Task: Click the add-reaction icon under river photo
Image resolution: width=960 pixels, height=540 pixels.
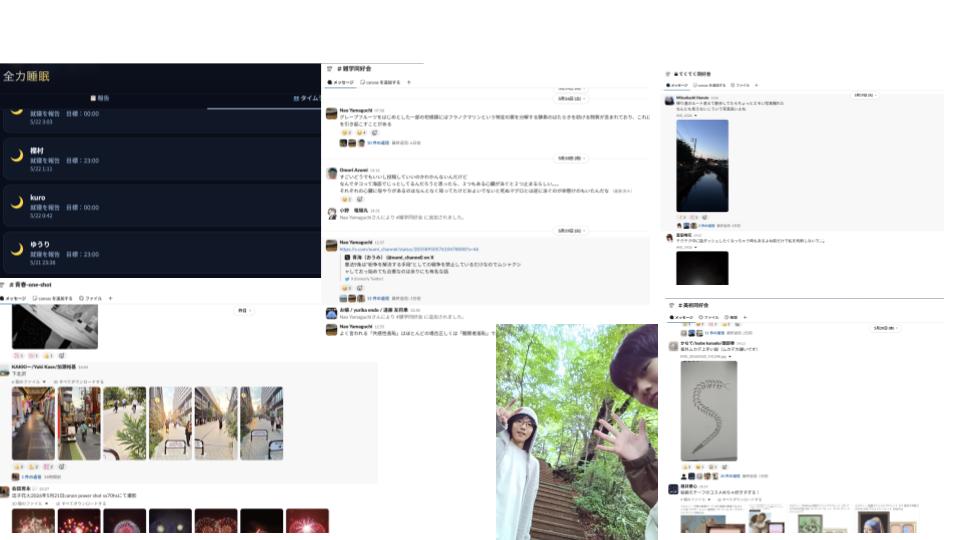Action: point(705,217)
